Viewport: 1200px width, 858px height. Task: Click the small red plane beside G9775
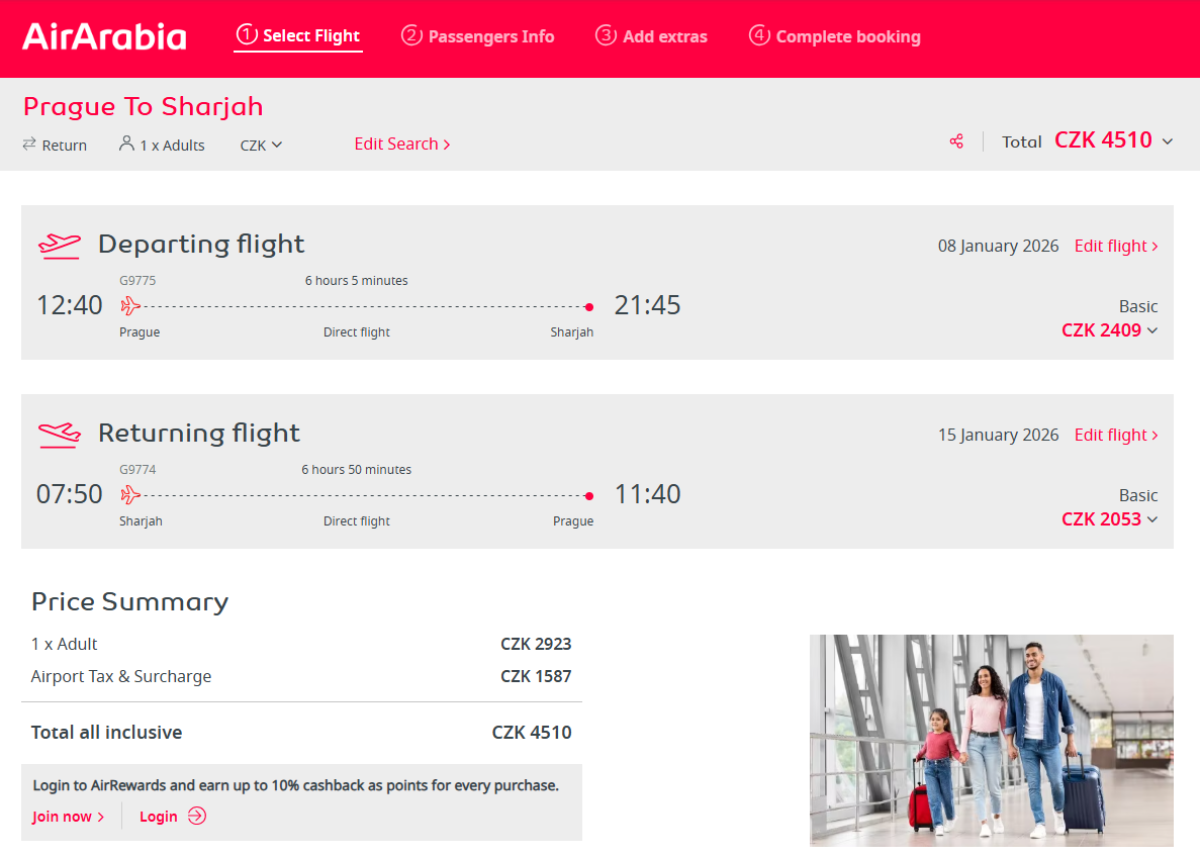click(x=130, y=306)
